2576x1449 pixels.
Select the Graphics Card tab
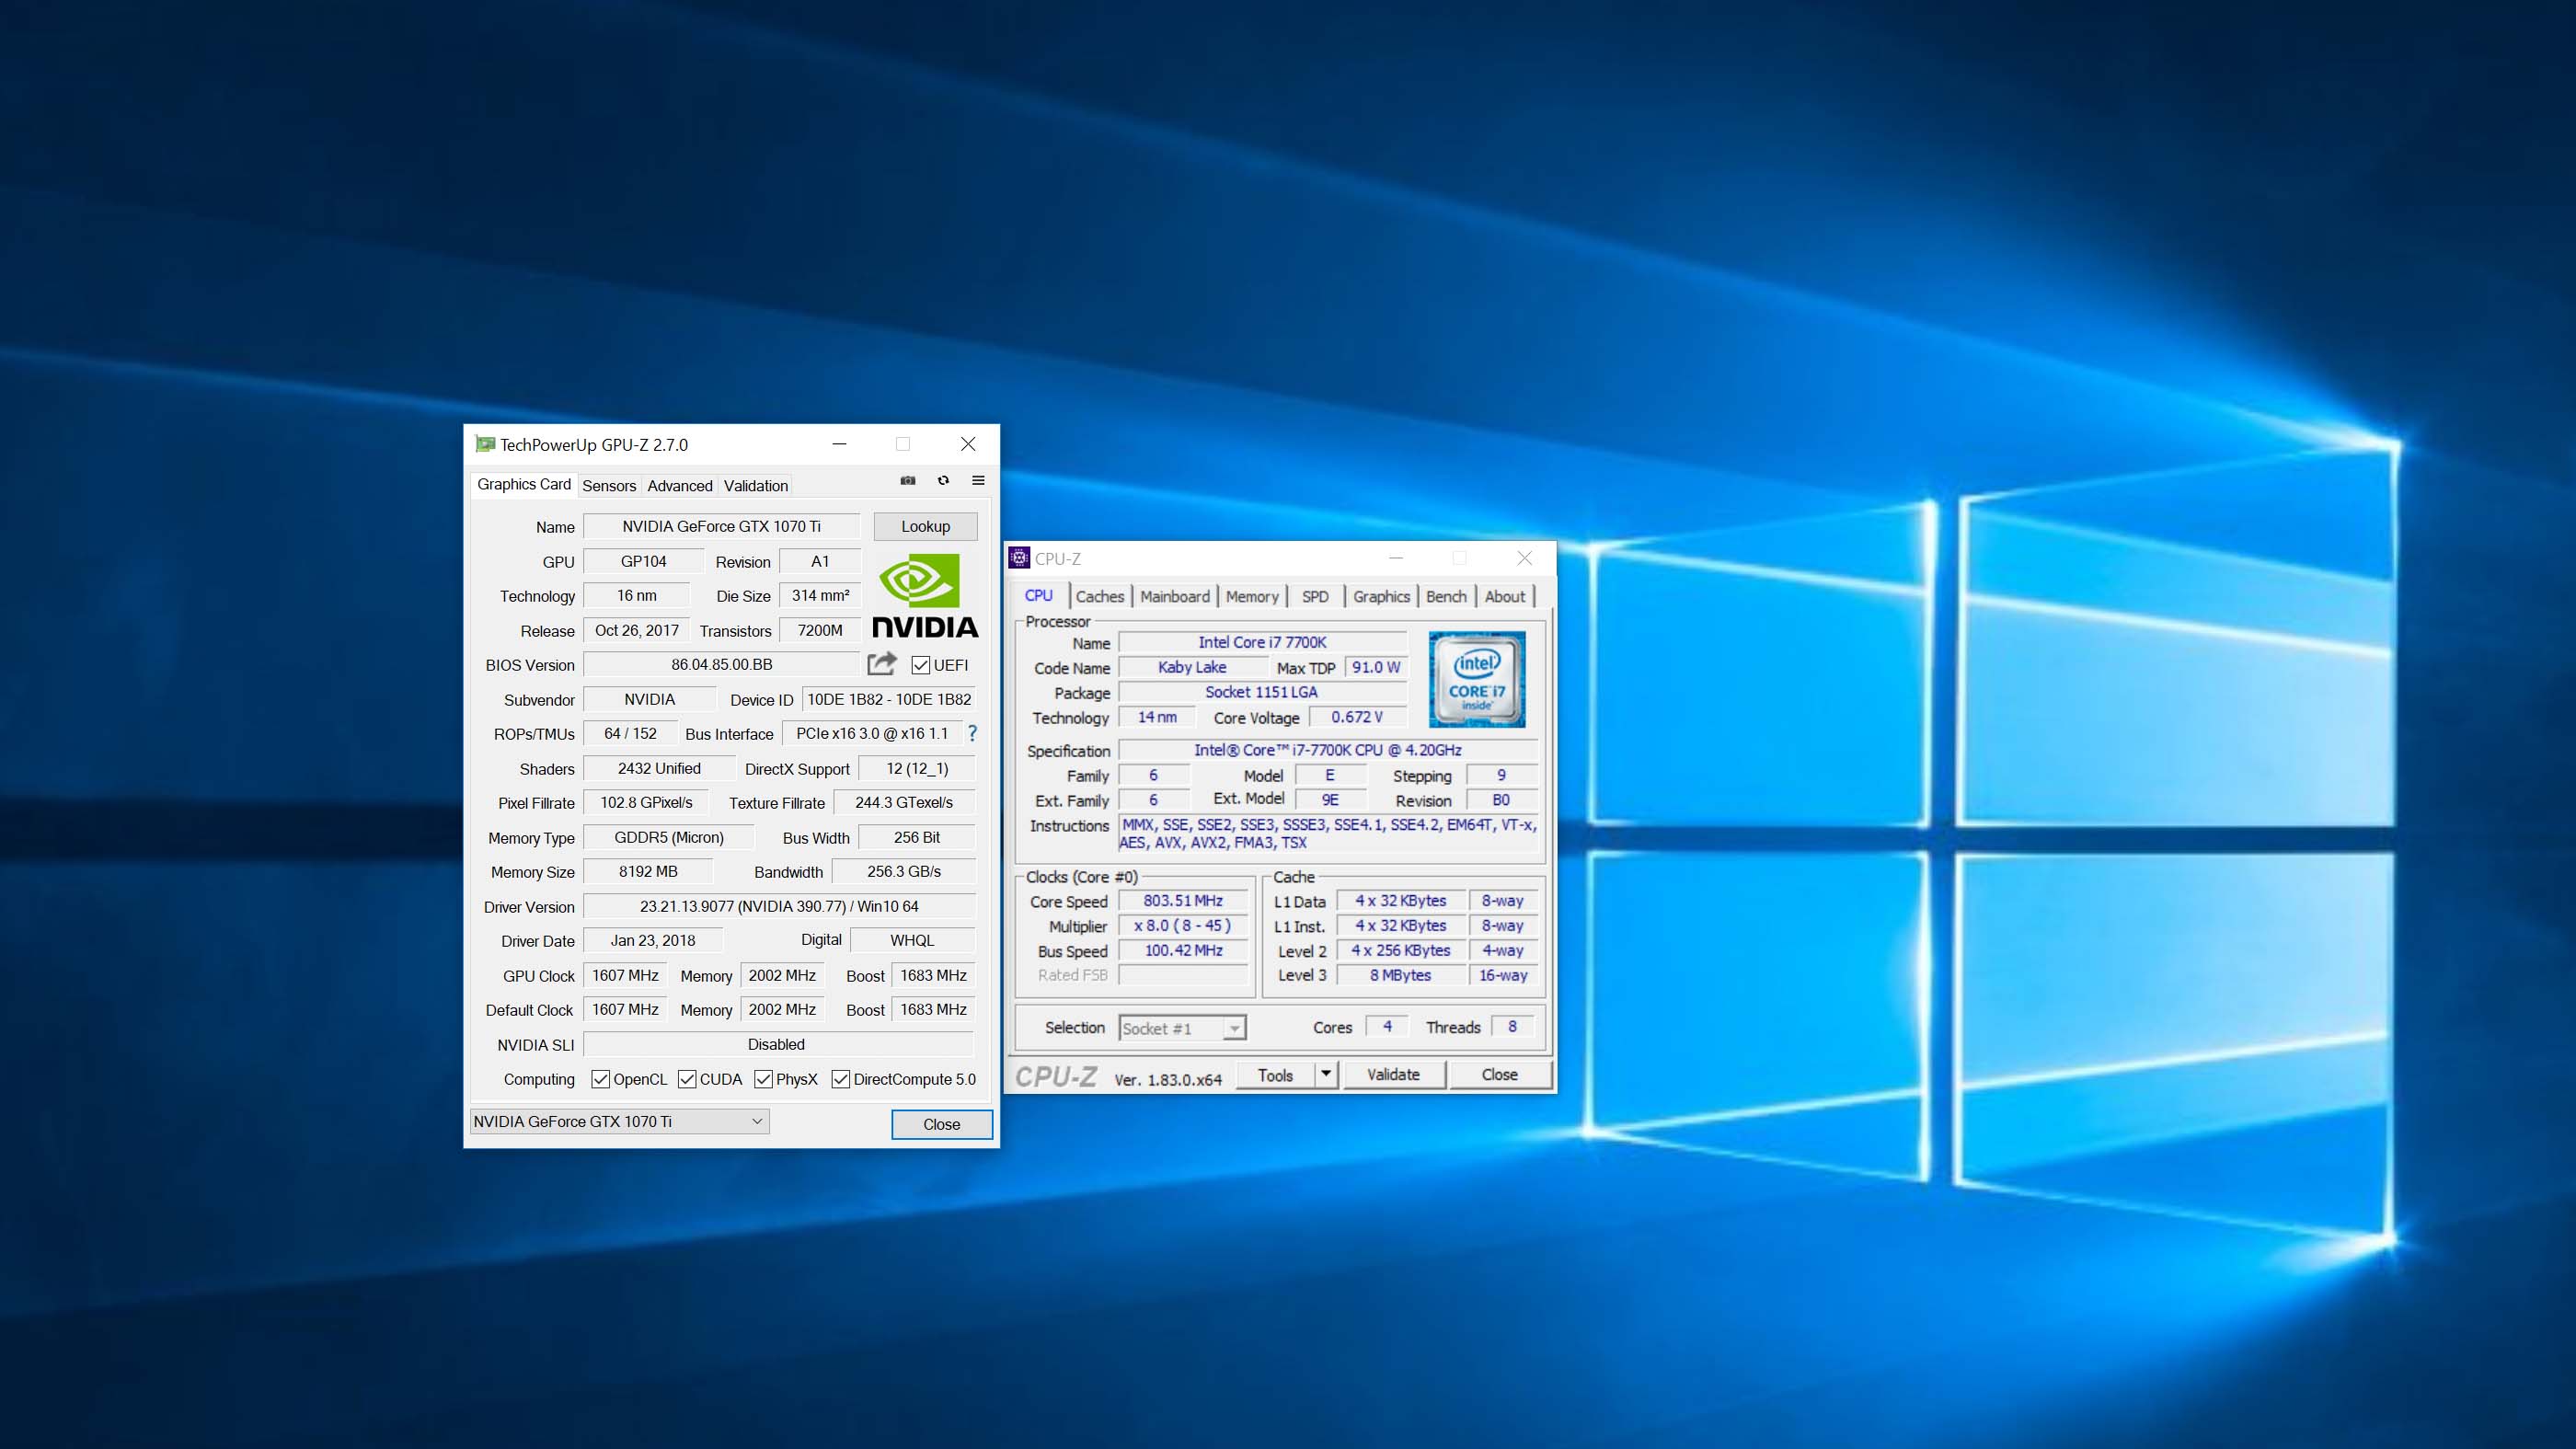[x=524, y=485]
